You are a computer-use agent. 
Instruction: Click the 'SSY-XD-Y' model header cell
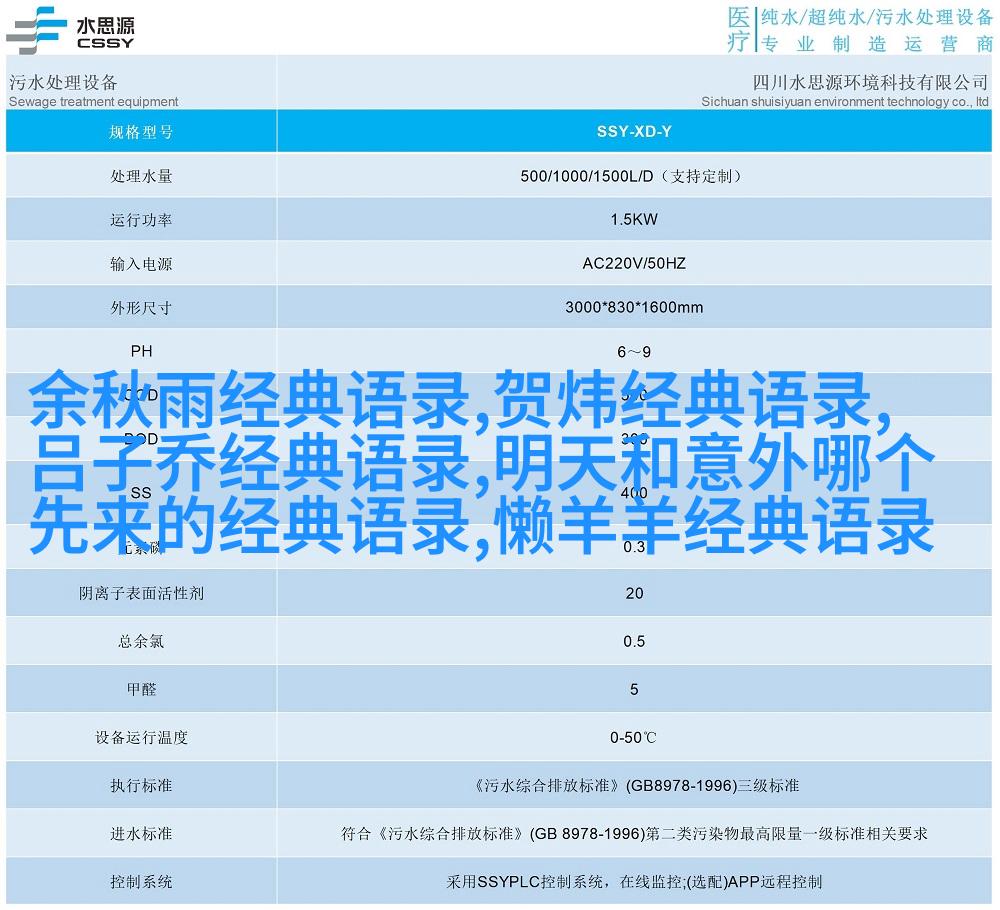click(634, 131)
